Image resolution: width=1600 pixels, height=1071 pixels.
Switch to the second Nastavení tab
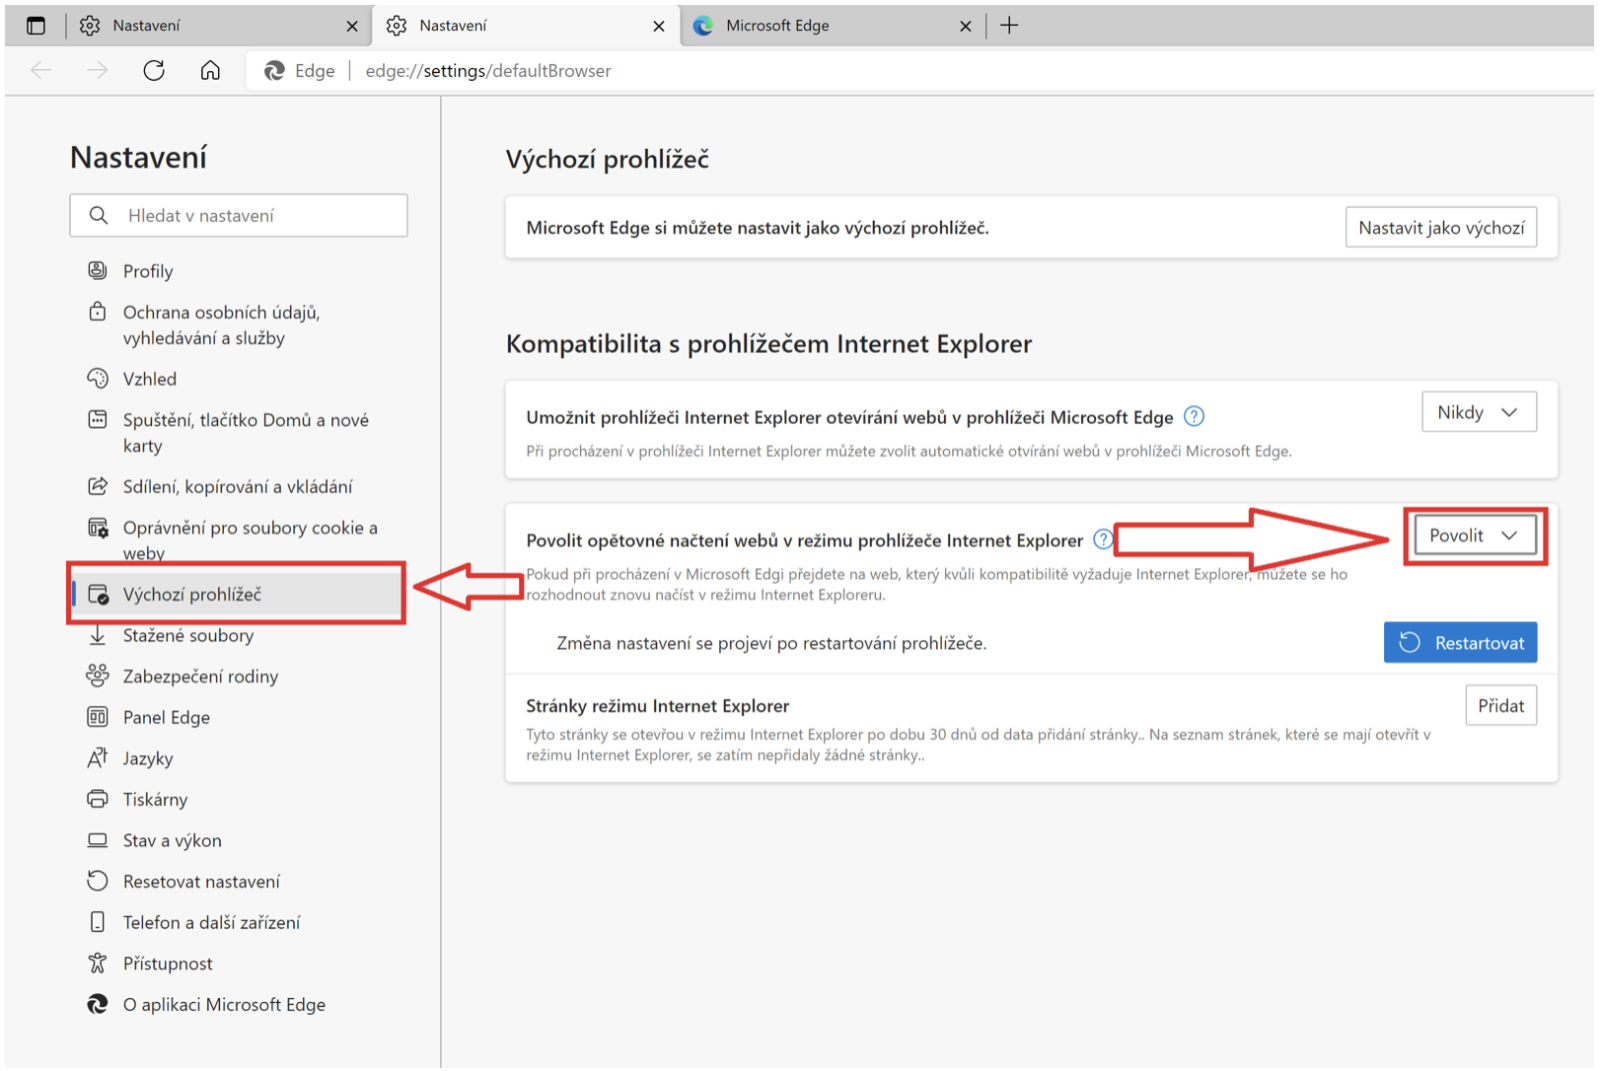click(525, 26)
